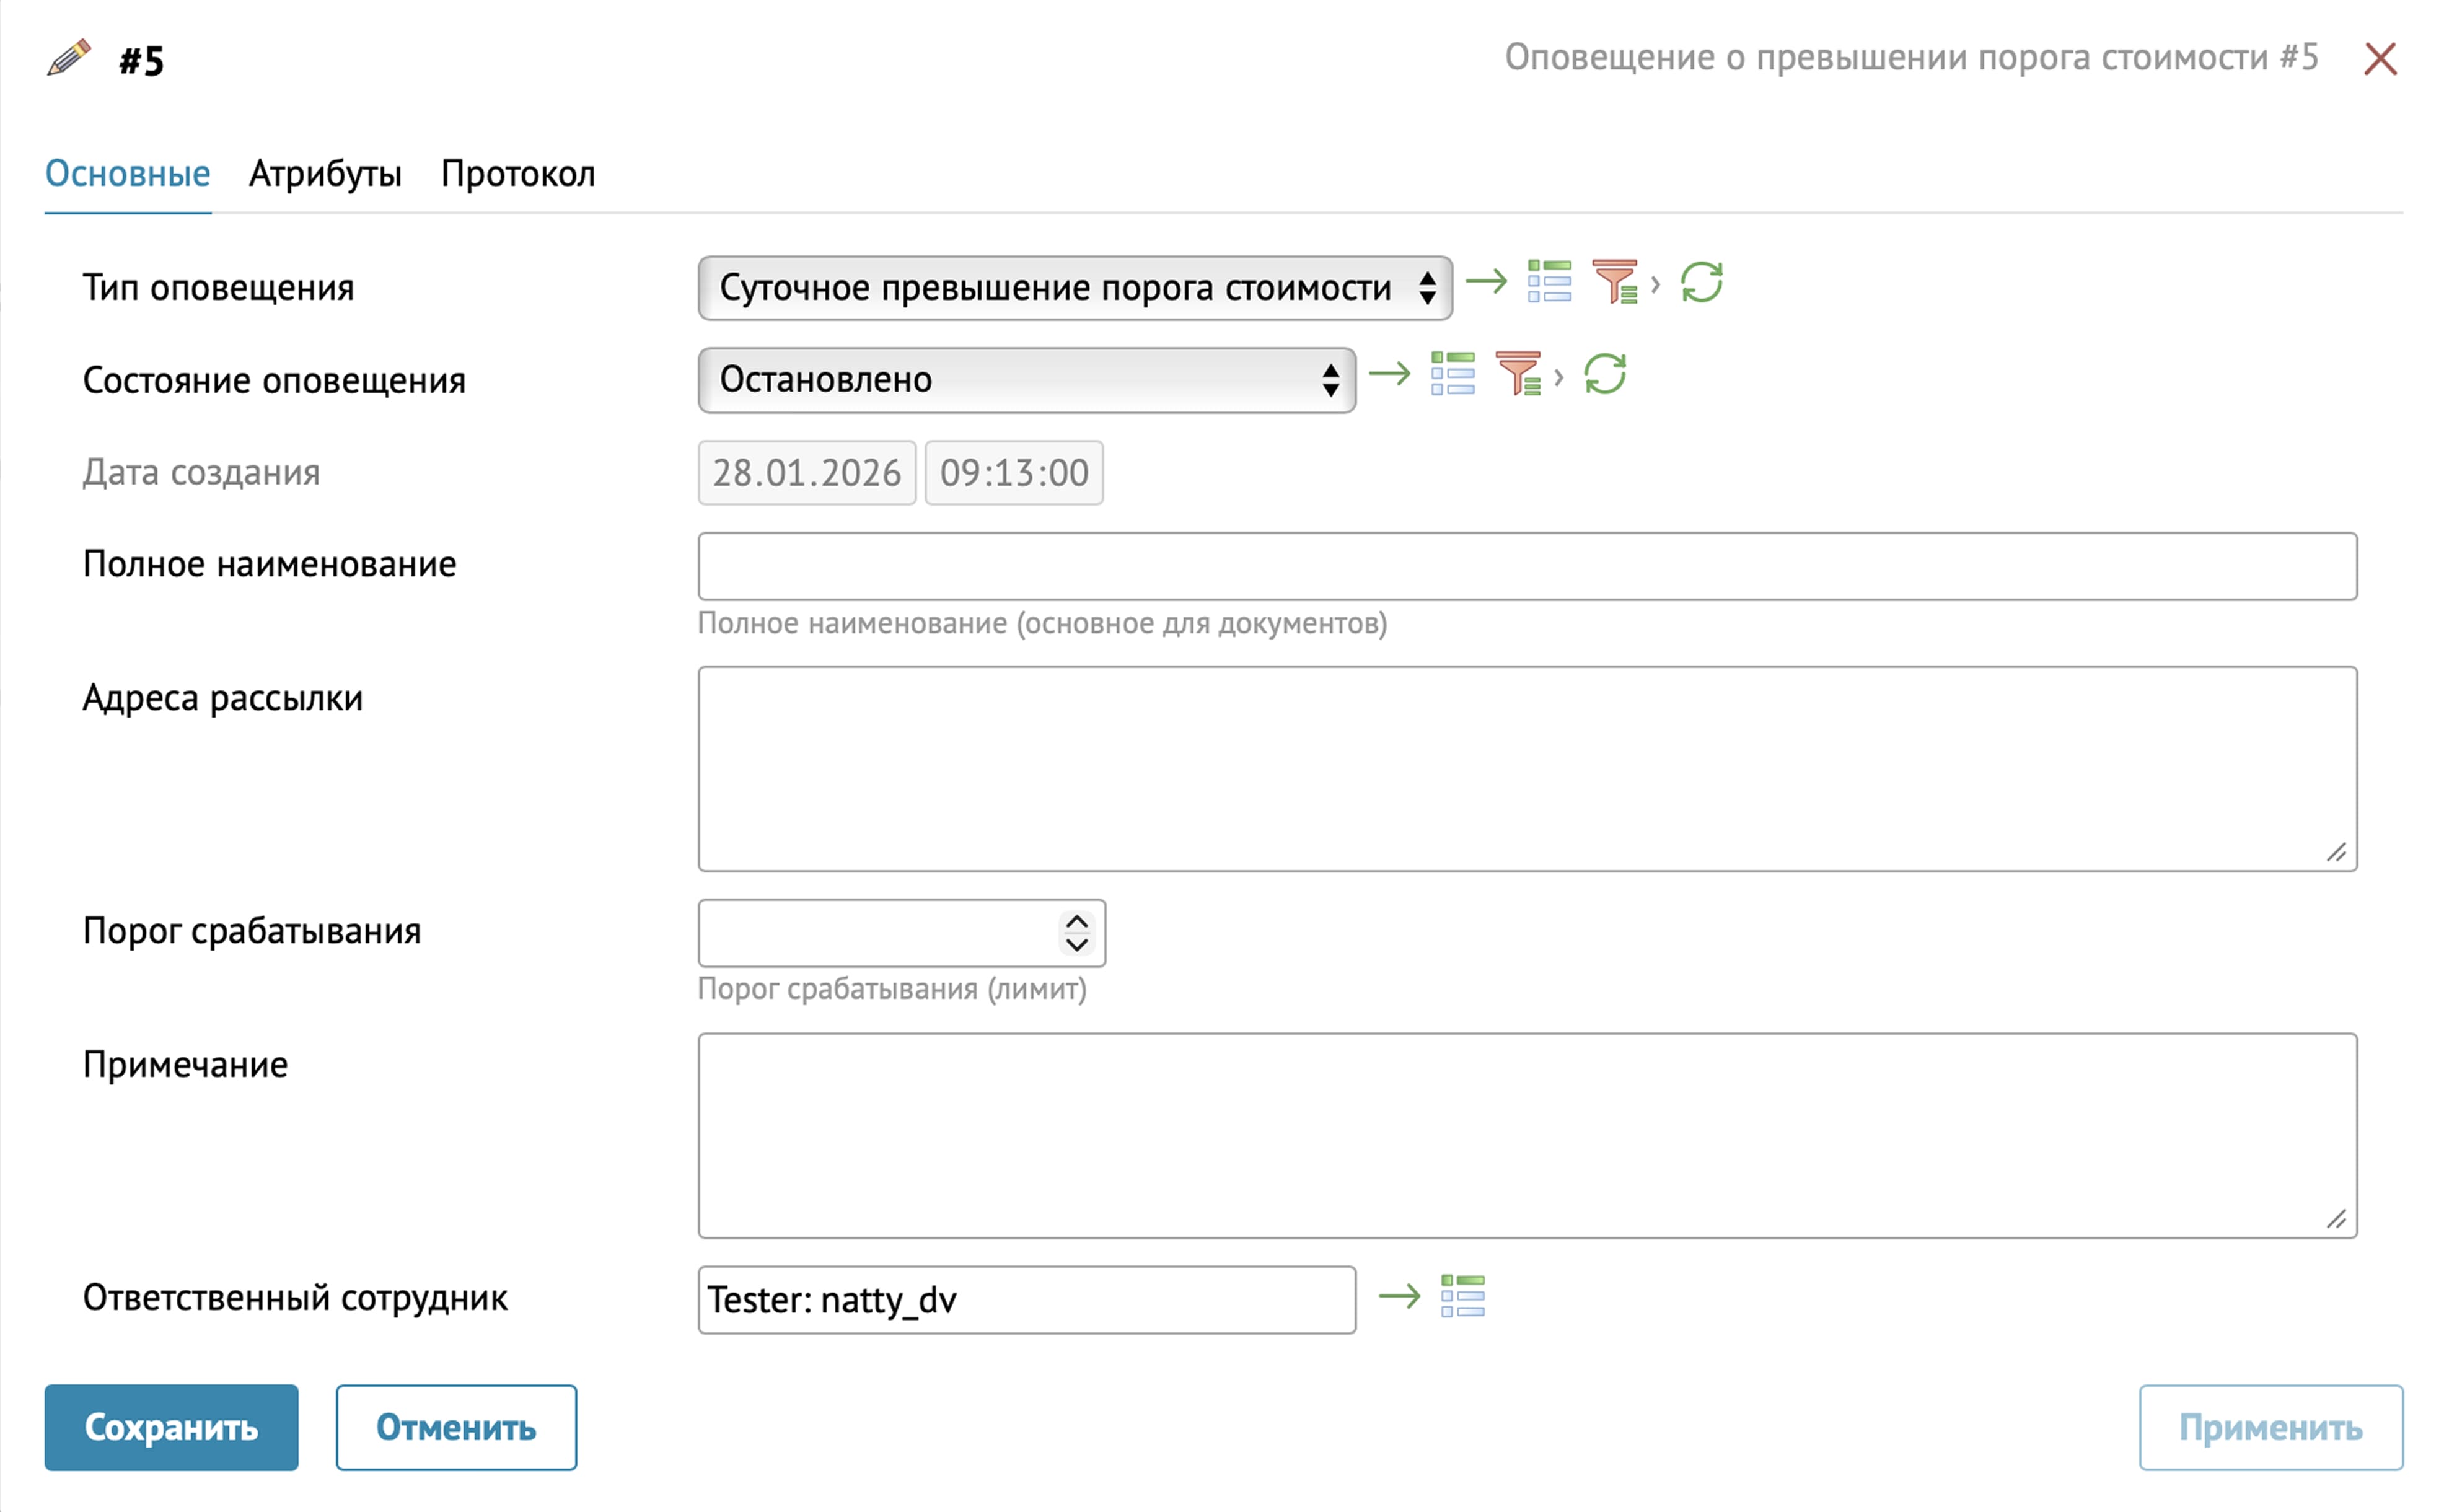Open list icon beside Ответственный сотрудник field
The width and height of the screenshot is (2444, 1512).
(1462, 1297)
